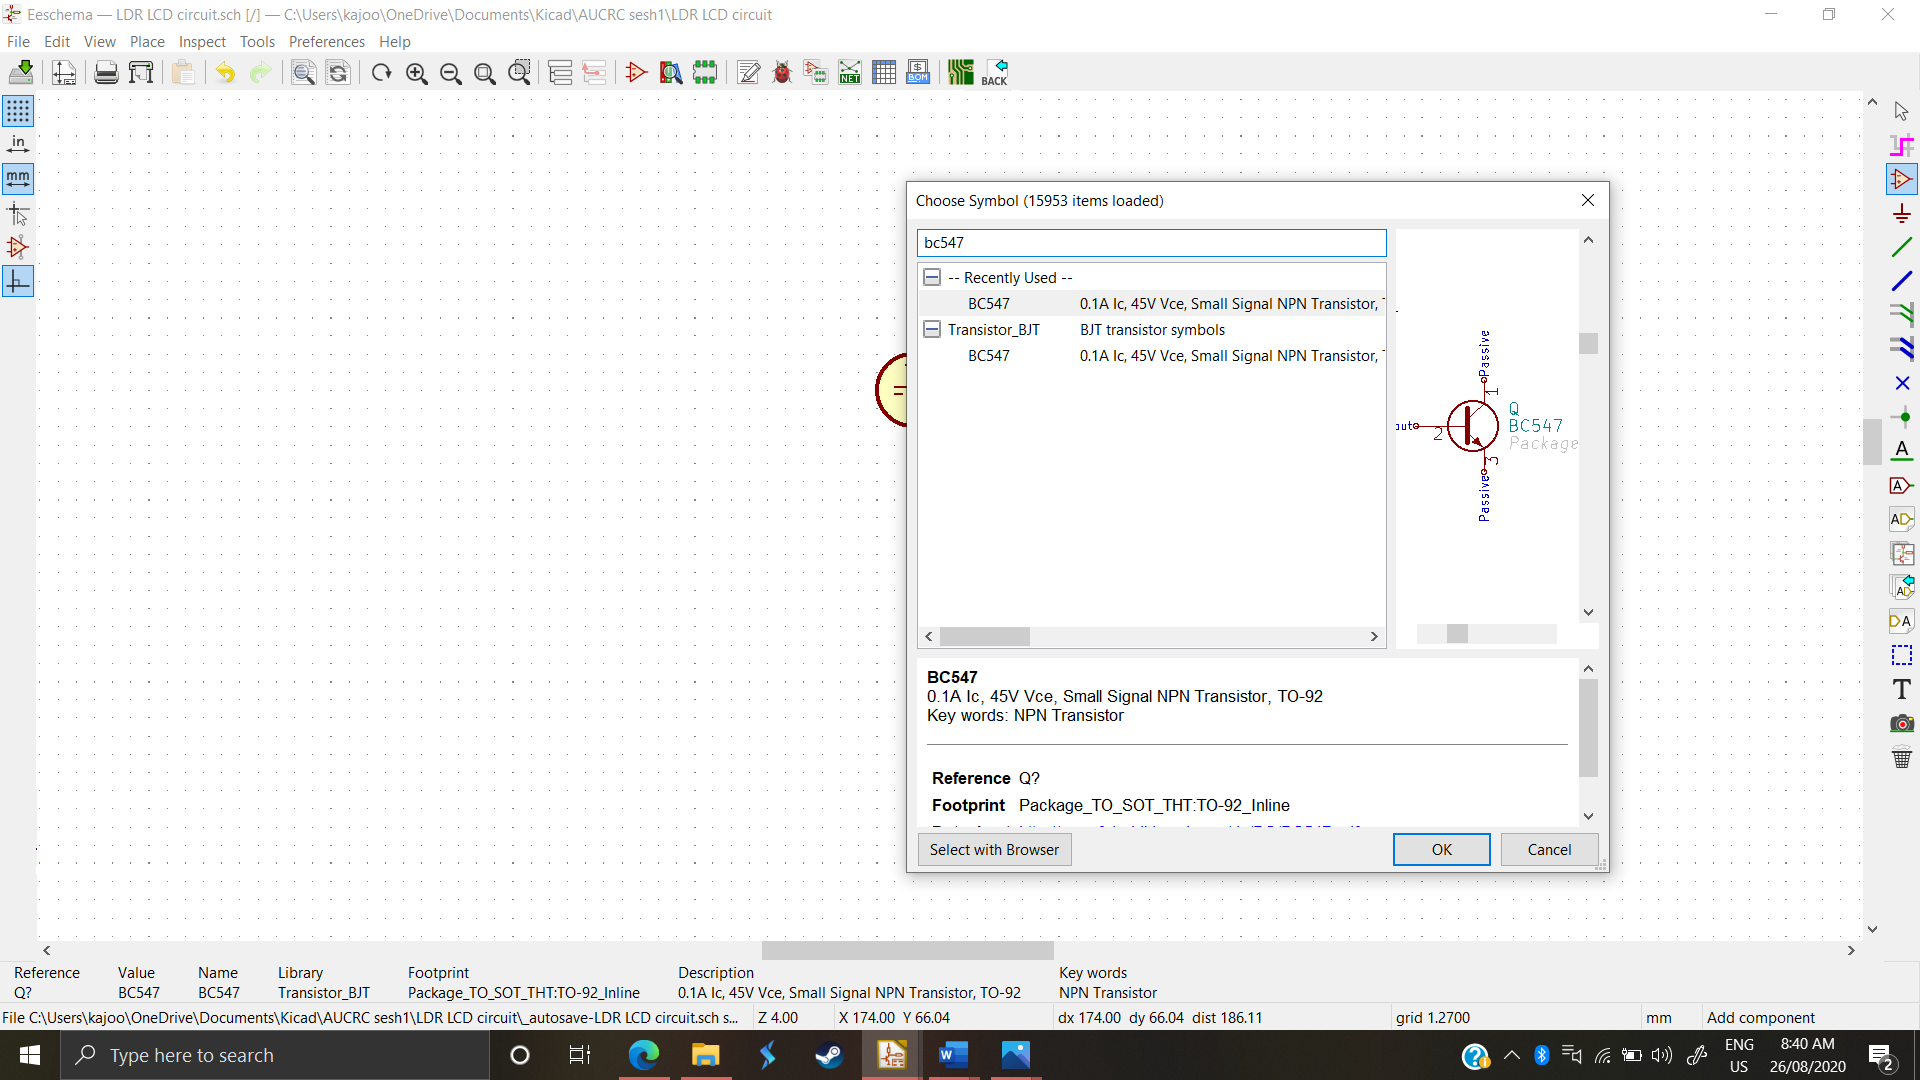Drag the horizontal scrollbar in symbol list

(988, 636)
